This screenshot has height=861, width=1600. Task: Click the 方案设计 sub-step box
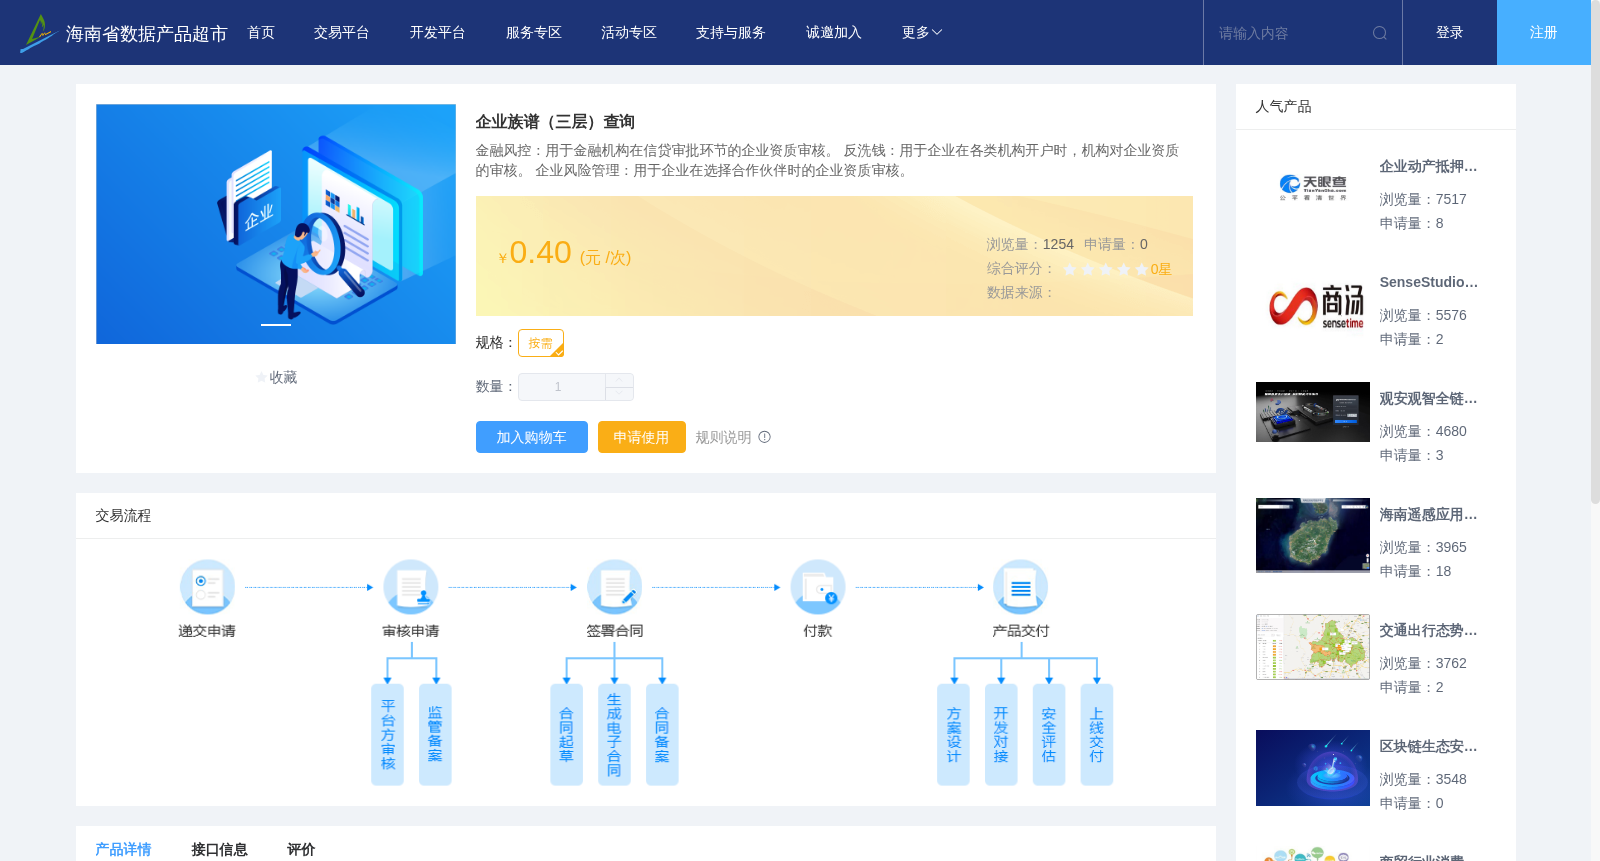point(953,735)
